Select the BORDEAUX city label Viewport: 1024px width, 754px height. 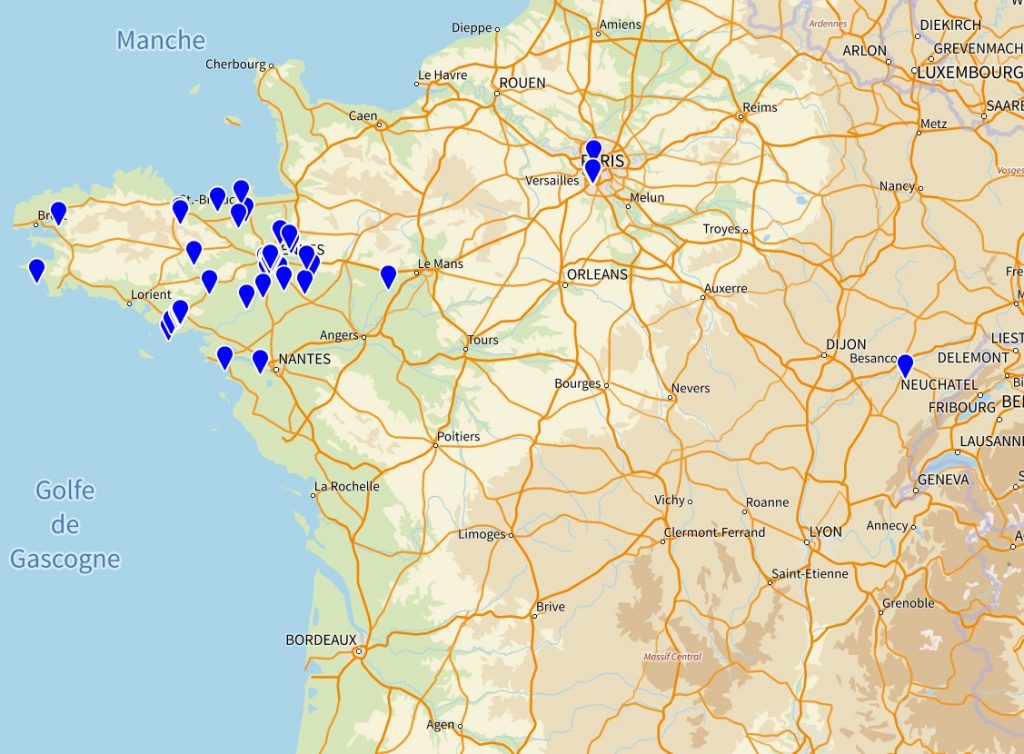click(x=320, y=637)
